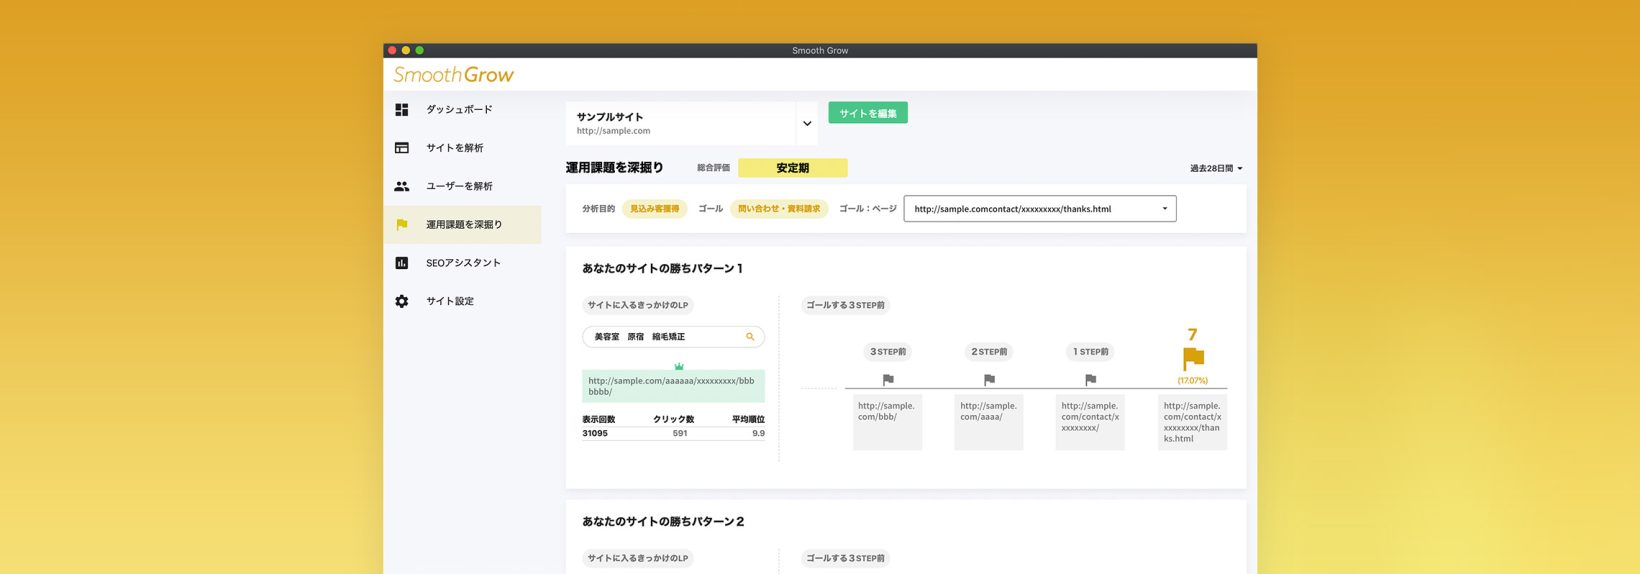
Task: Open the SEOアシスタント chart icon
Action: [x=401, y=263]
